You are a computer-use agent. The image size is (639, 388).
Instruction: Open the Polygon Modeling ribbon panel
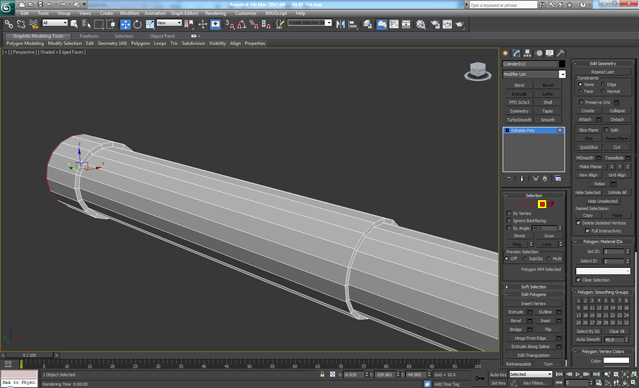click(x=25, y=43)
